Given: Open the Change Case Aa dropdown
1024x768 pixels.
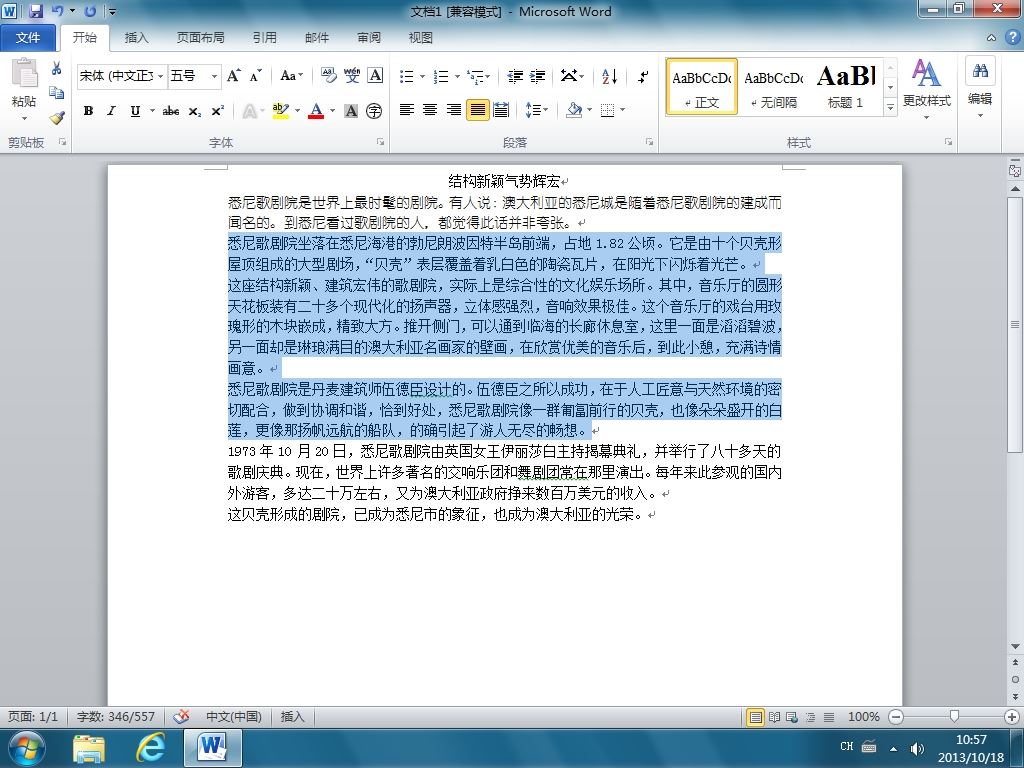Looking at the screenshot, I should coord(291,76).
